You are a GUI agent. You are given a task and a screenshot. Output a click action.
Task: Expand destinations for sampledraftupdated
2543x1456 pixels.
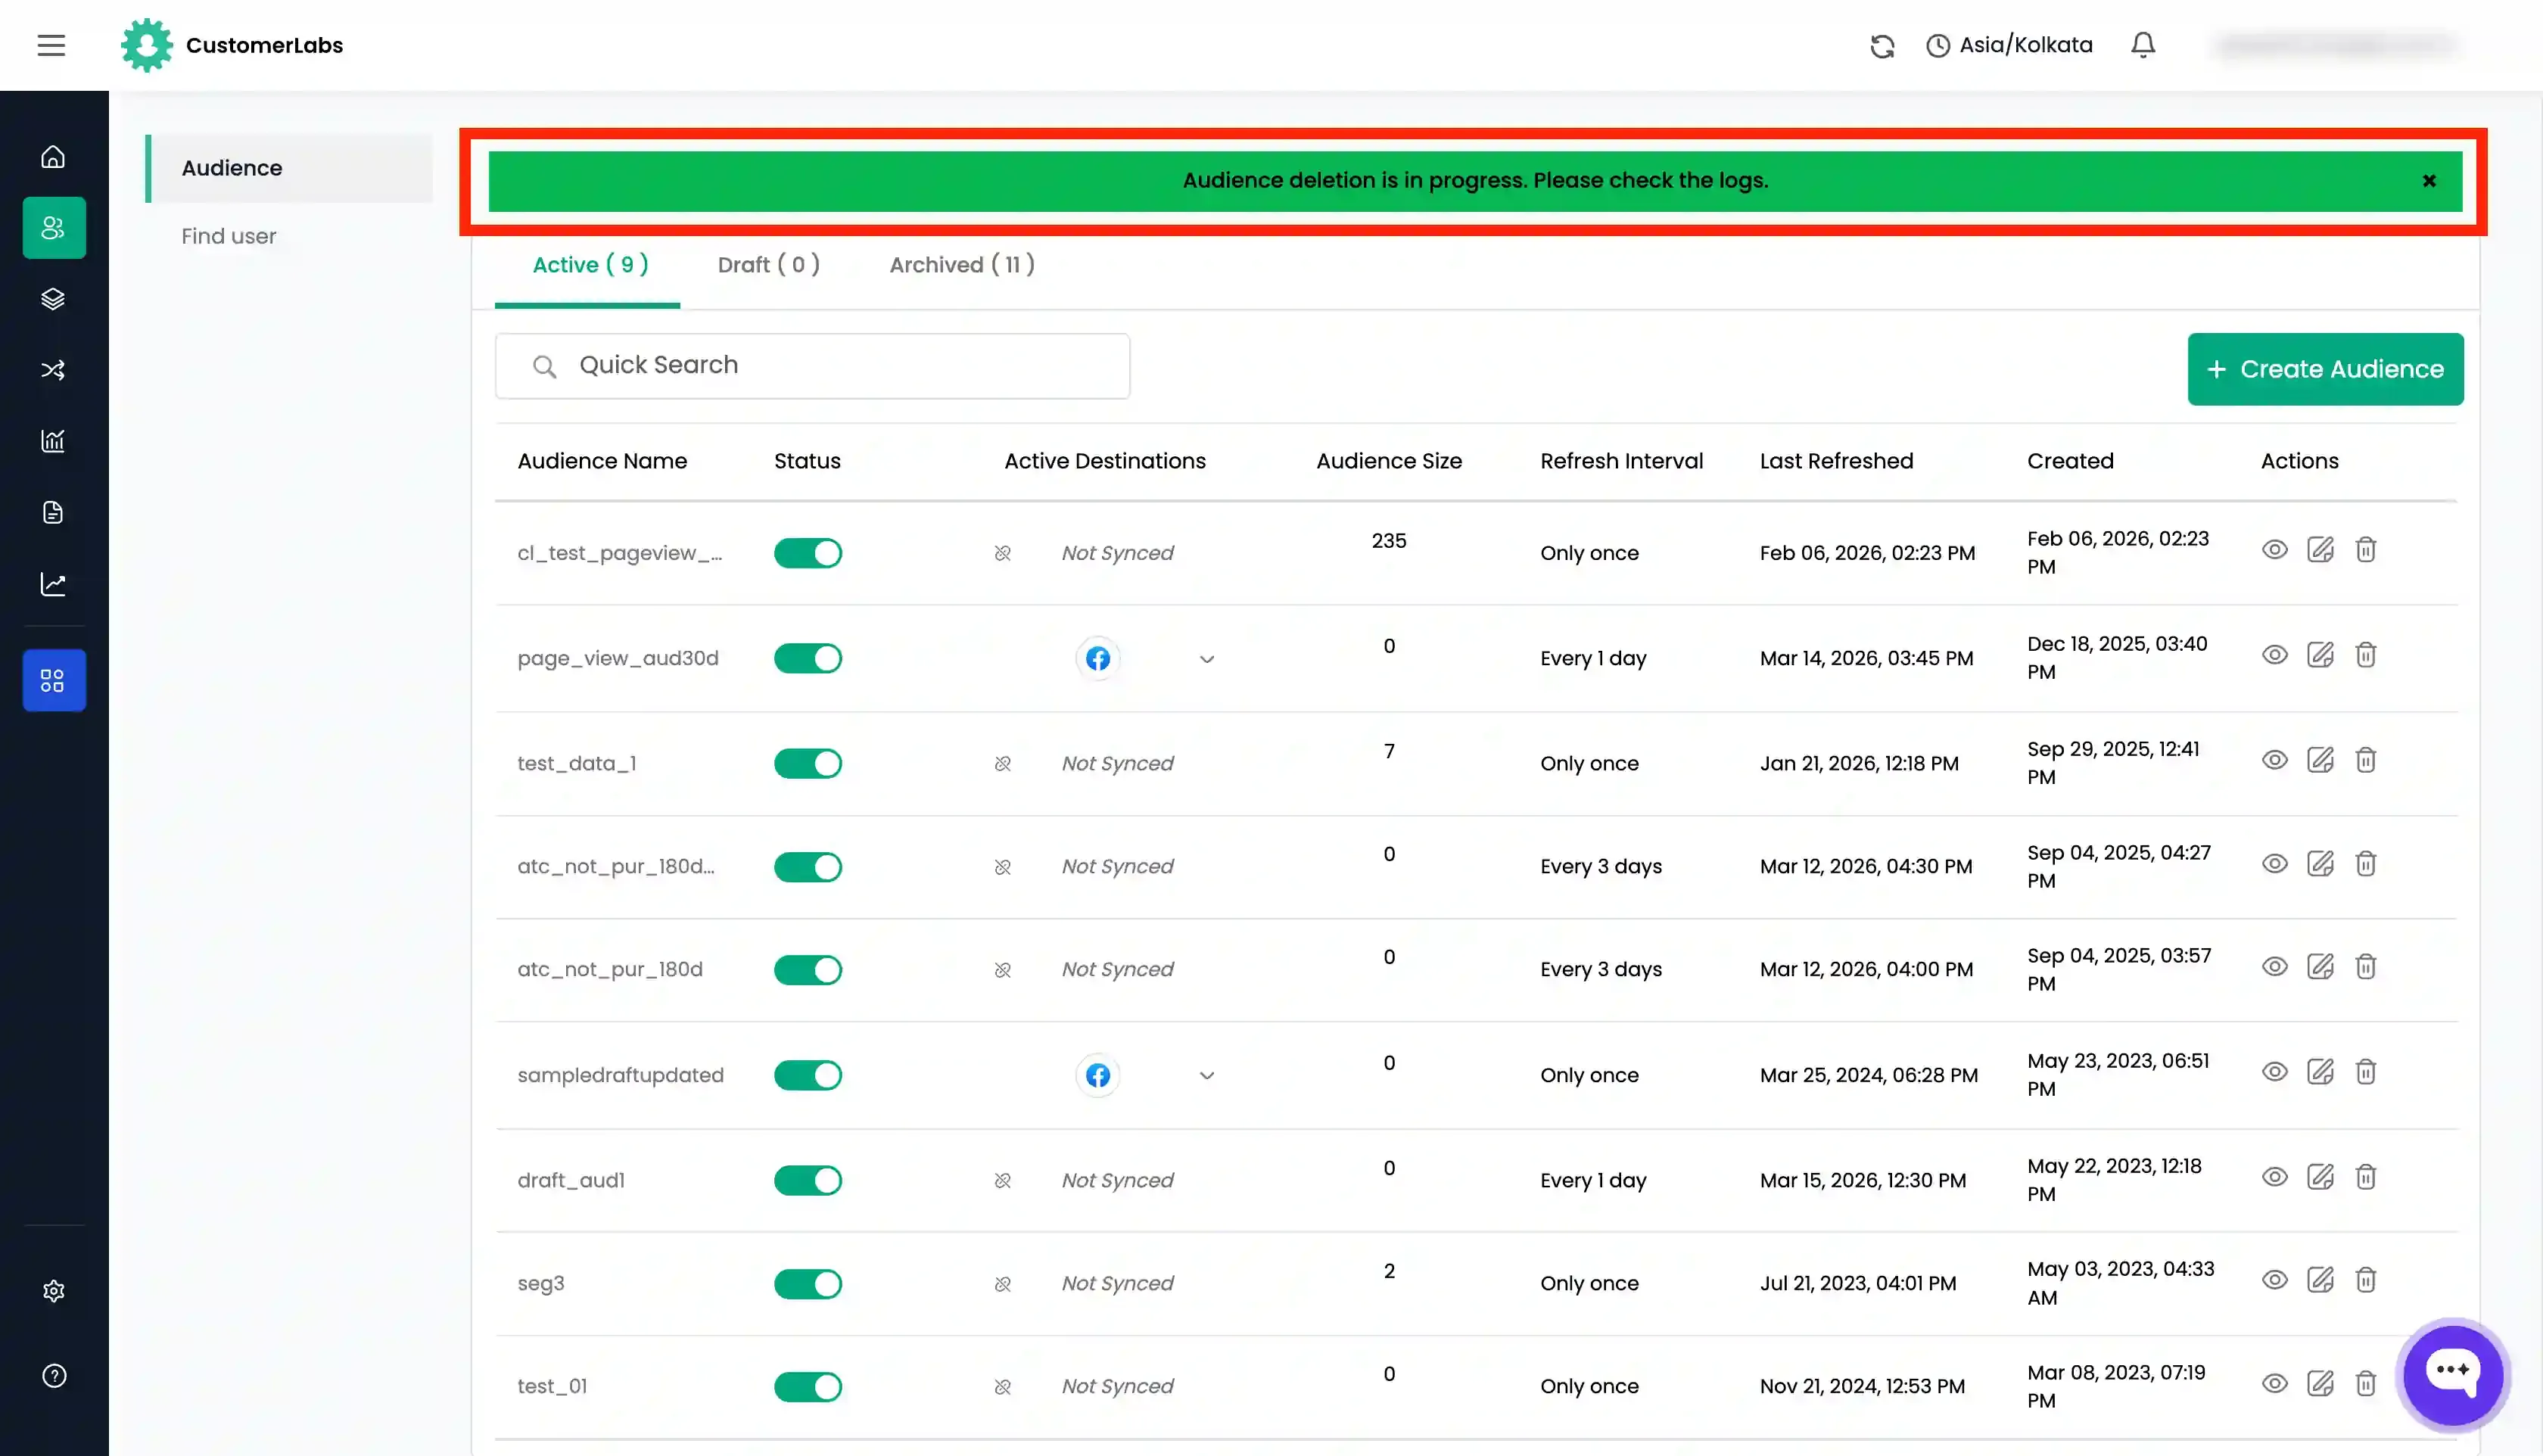tap(1207, 1076)
